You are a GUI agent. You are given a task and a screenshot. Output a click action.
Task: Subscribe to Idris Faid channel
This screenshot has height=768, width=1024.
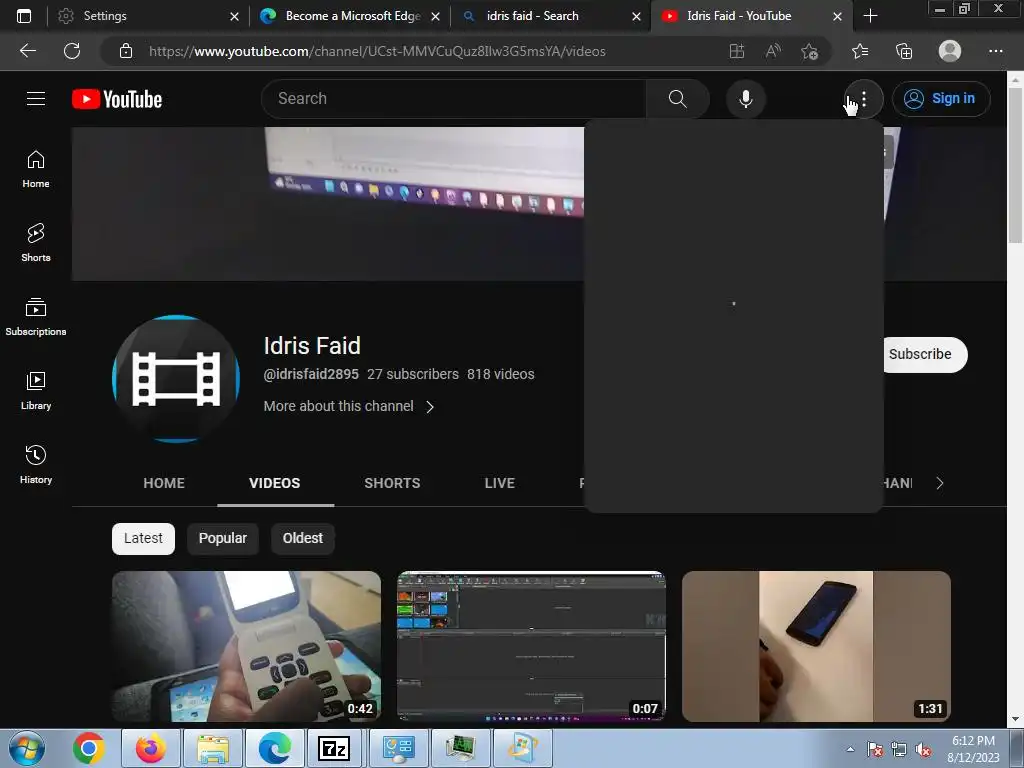(925, 355)
